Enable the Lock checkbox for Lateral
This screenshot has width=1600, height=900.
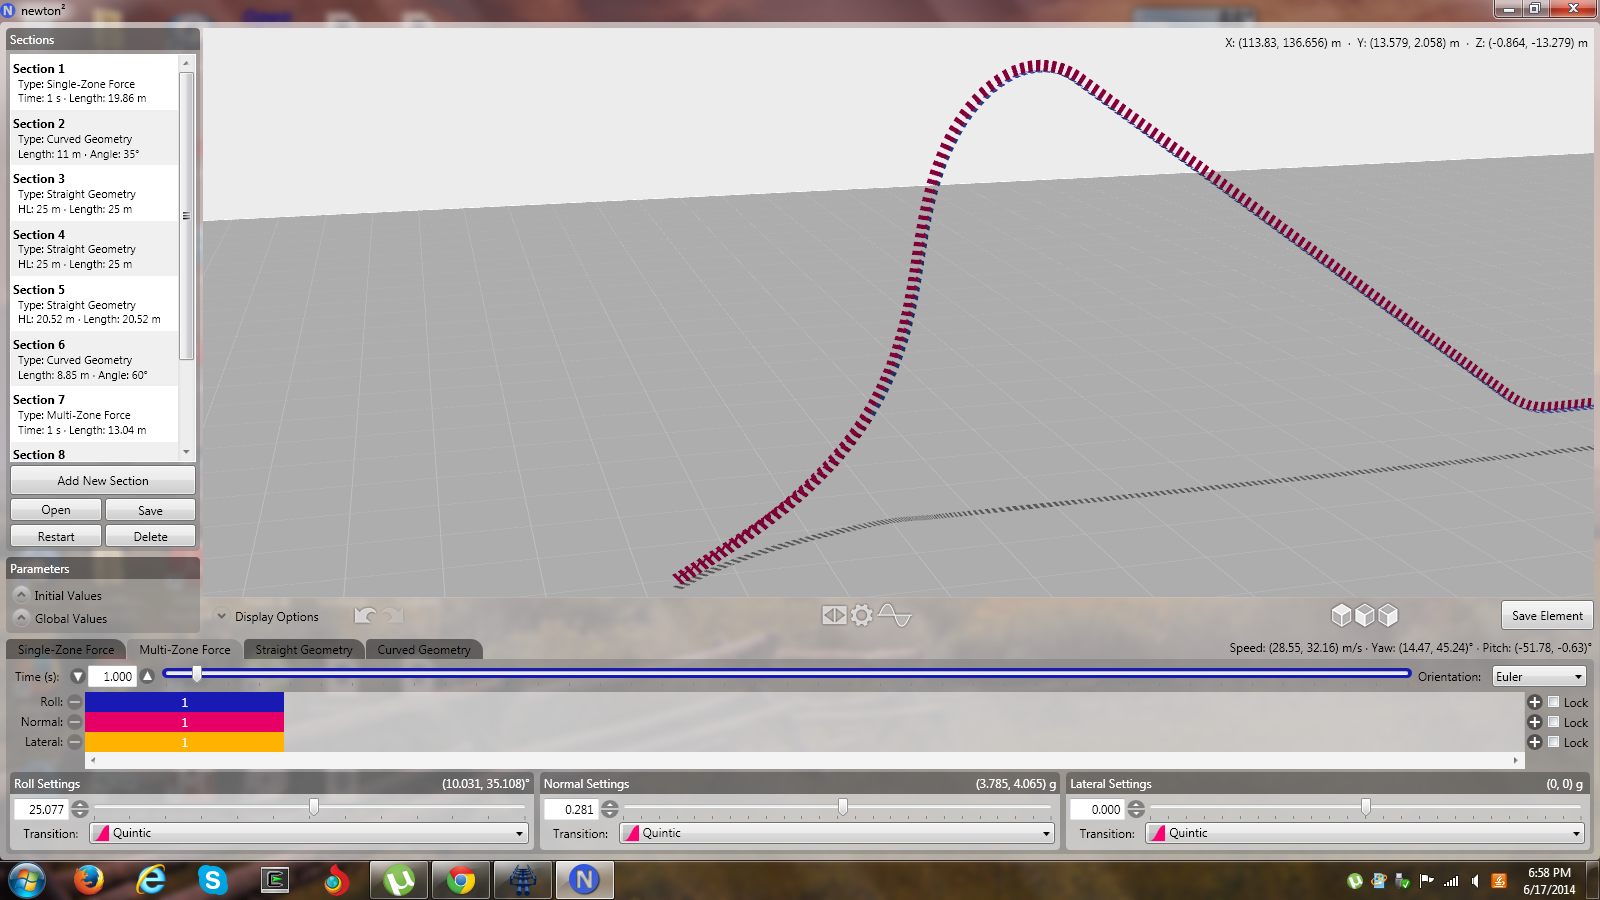1554,742
